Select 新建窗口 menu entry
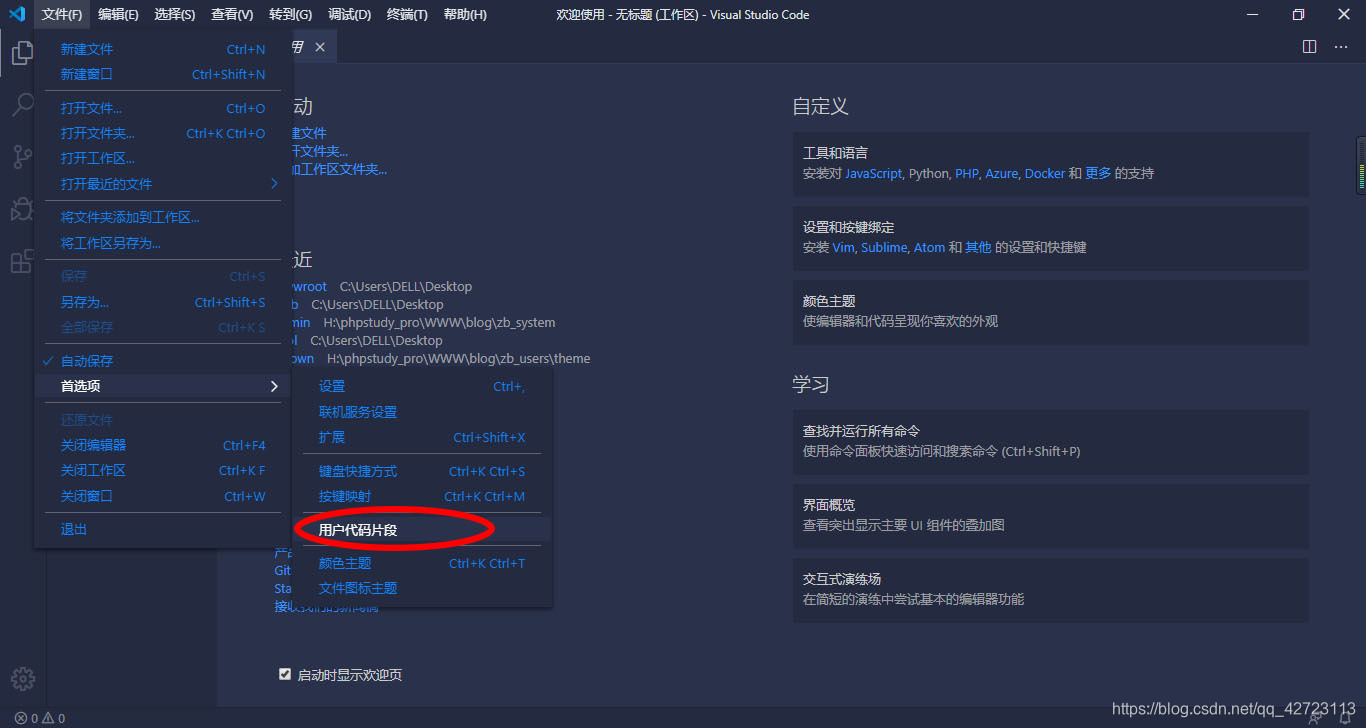 (164, 74)
